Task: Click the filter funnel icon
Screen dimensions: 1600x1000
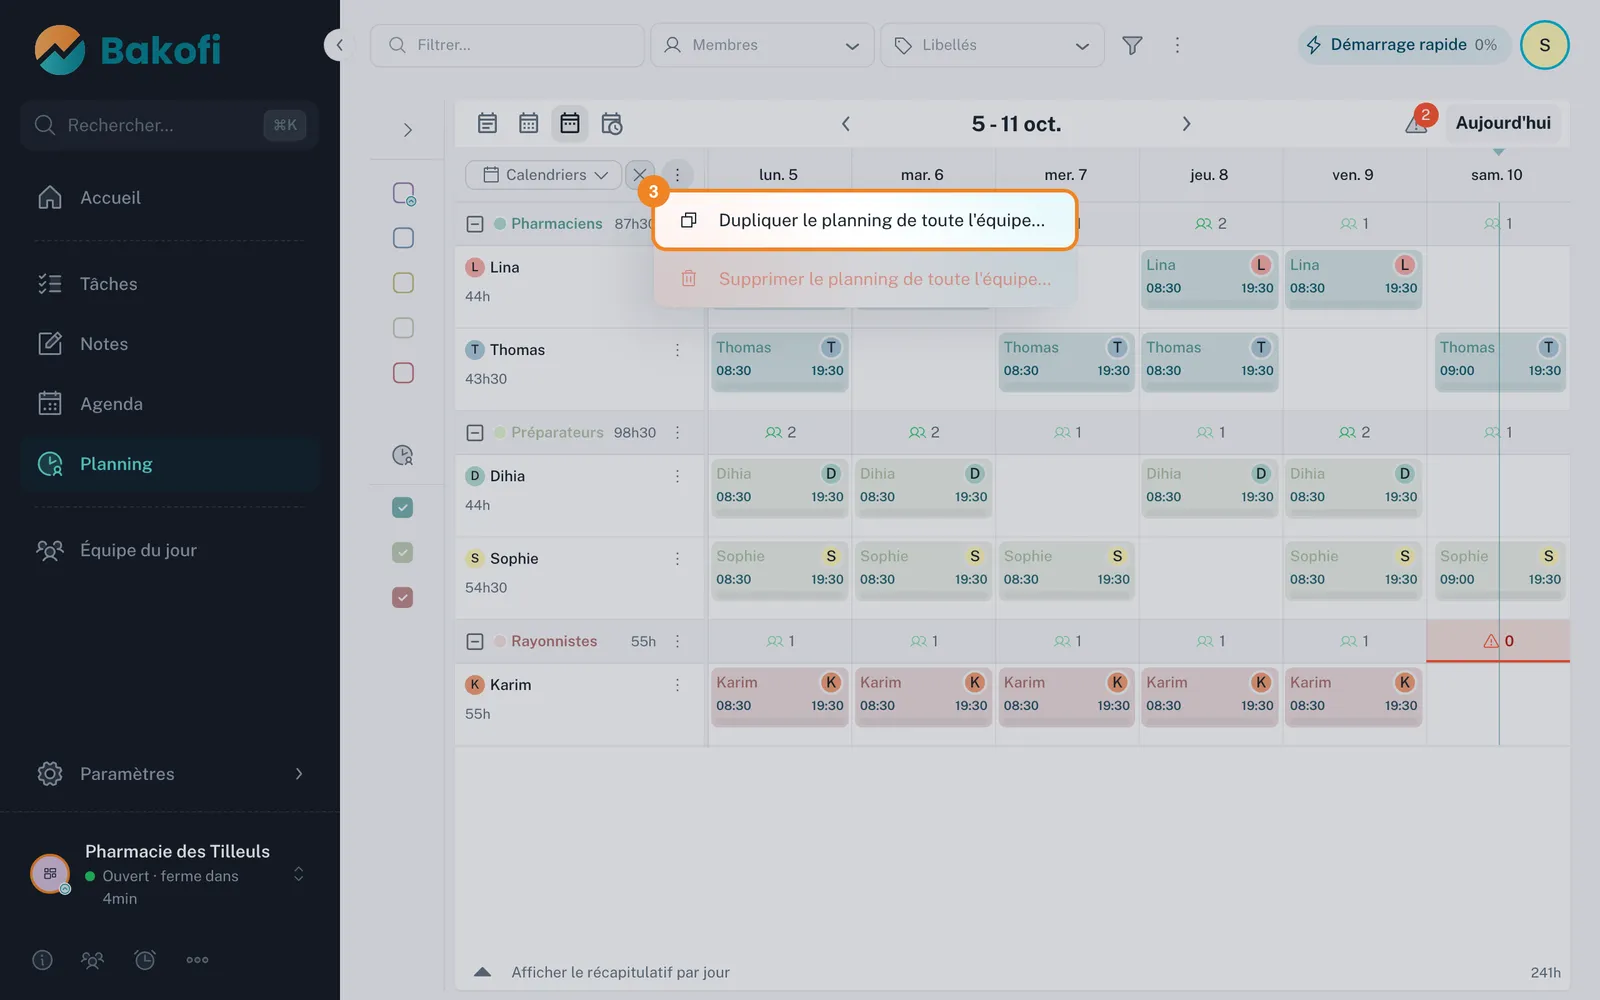Action: (1132, 45)
